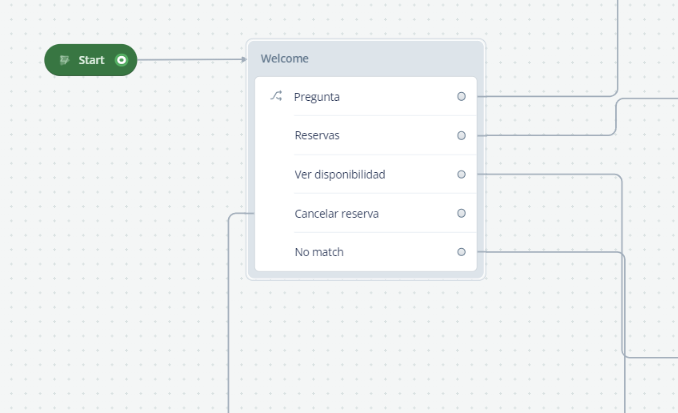
Task: Click the connector line leaving Pregunta port
Action: [547, 96]
